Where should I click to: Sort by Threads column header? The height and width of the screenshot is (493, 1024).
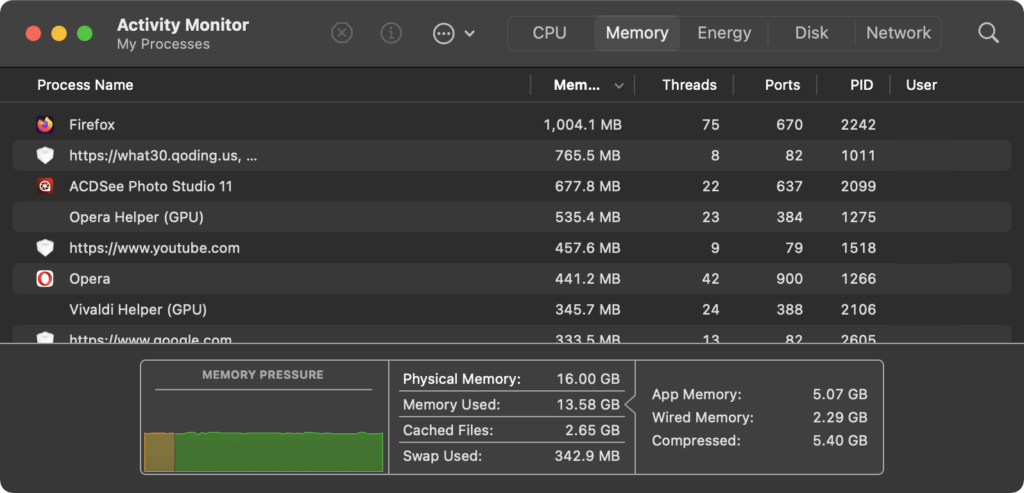point(689,85)
